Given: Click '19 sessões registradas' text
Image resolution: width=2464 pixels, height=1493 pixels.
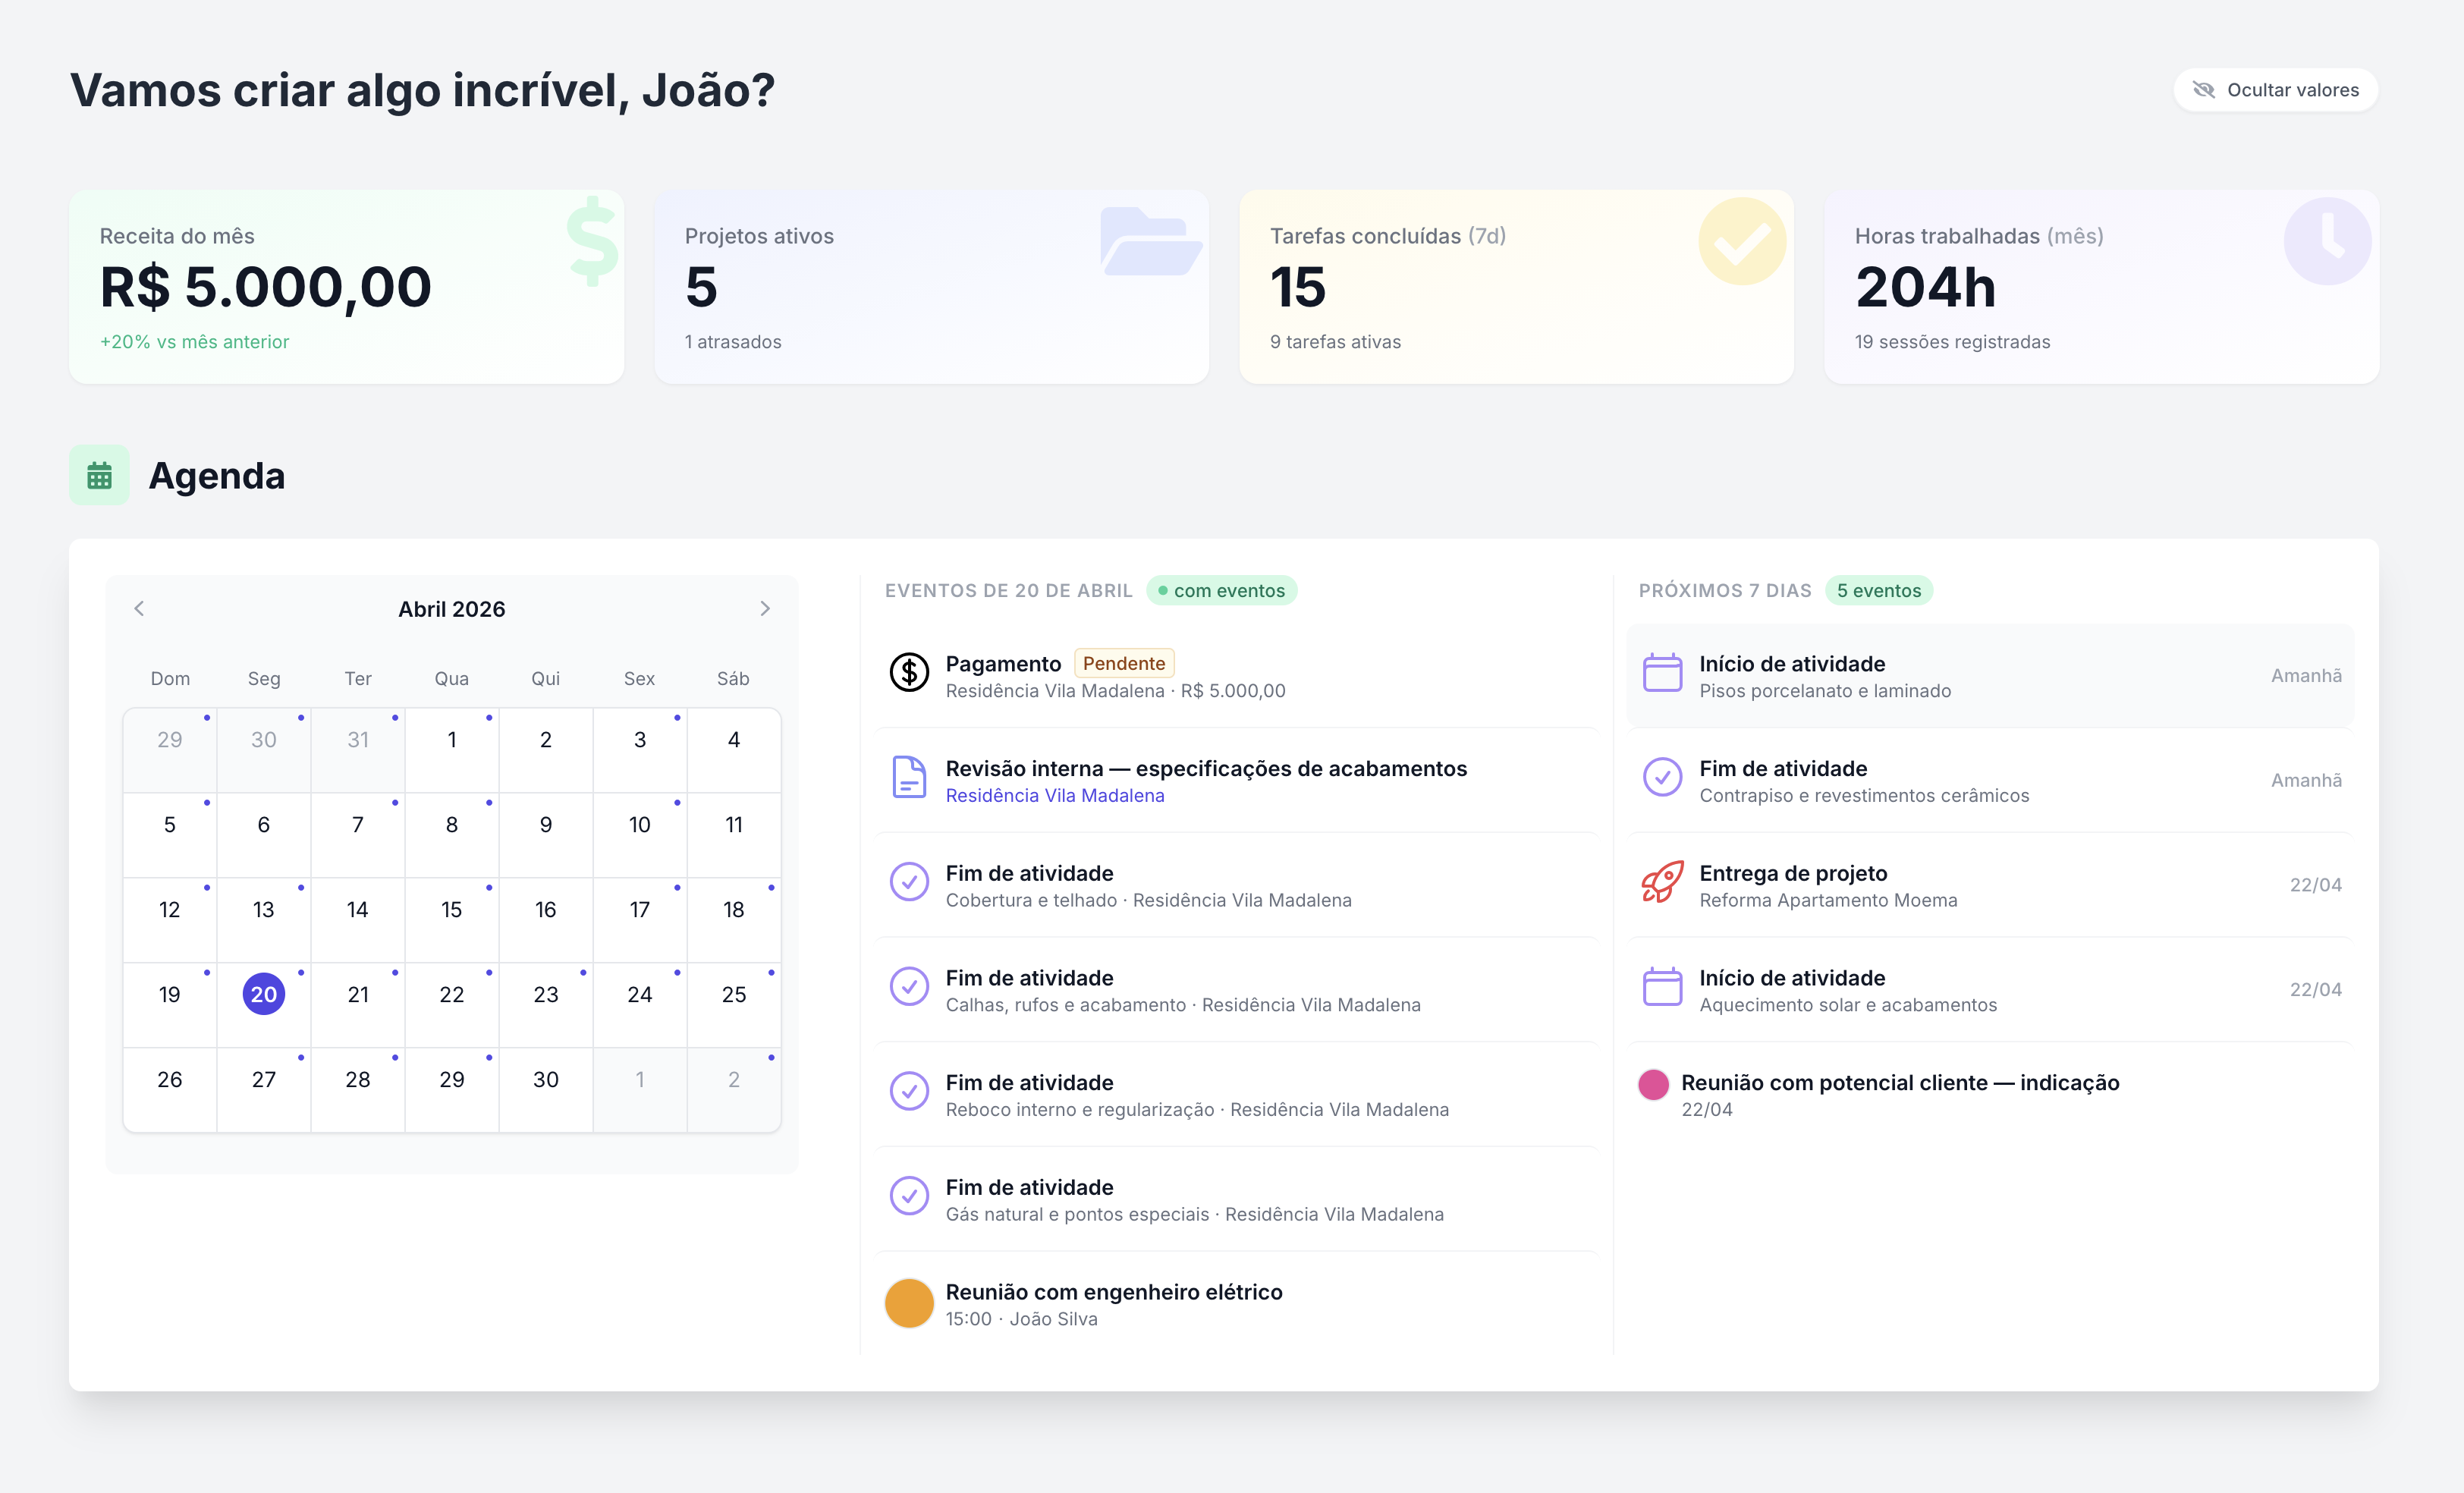Looking at the screenshot, I should [1952, 342].
